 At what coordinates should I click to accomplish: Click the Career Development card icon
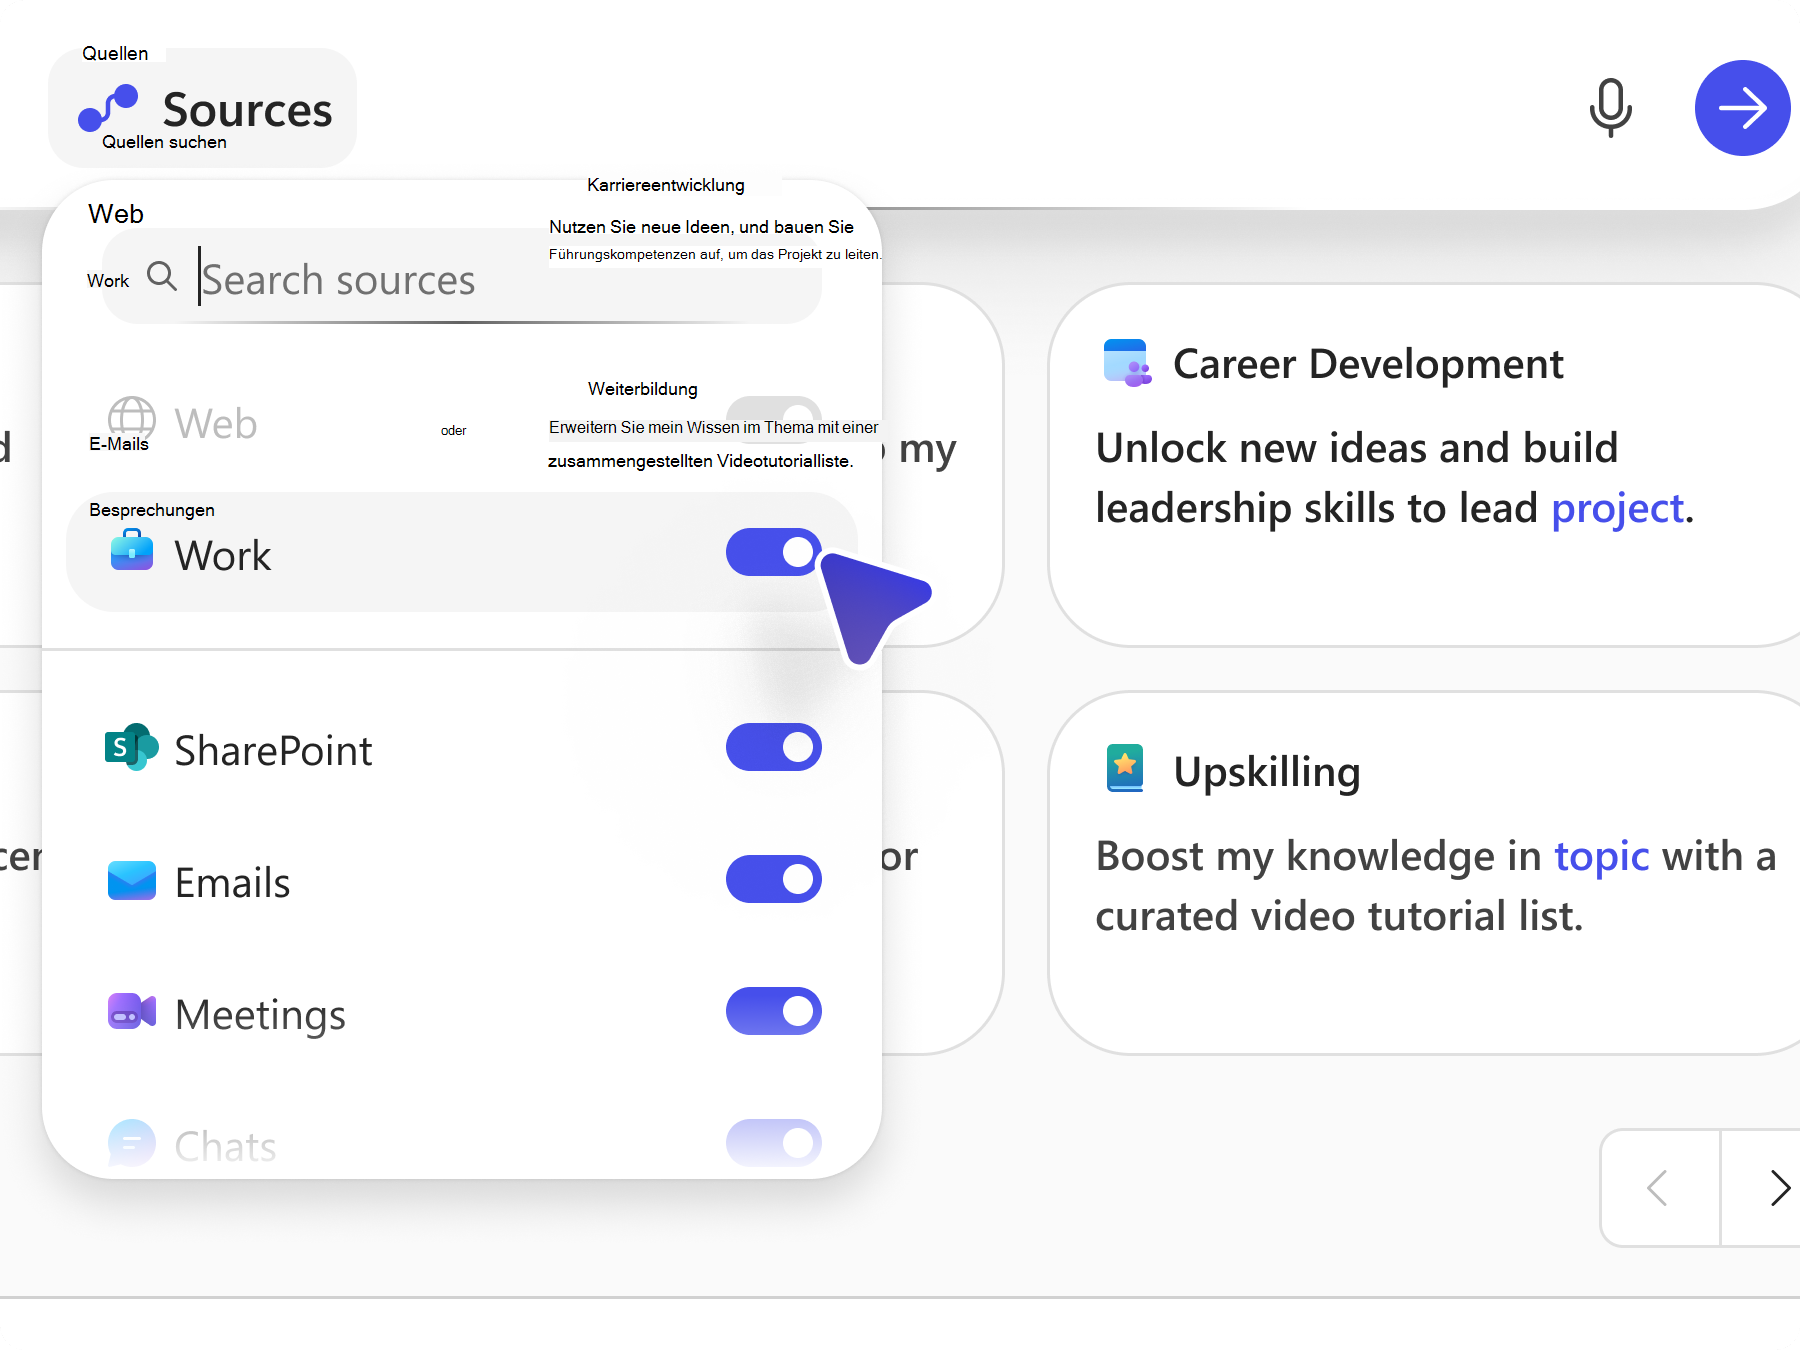pos(1127,363)
